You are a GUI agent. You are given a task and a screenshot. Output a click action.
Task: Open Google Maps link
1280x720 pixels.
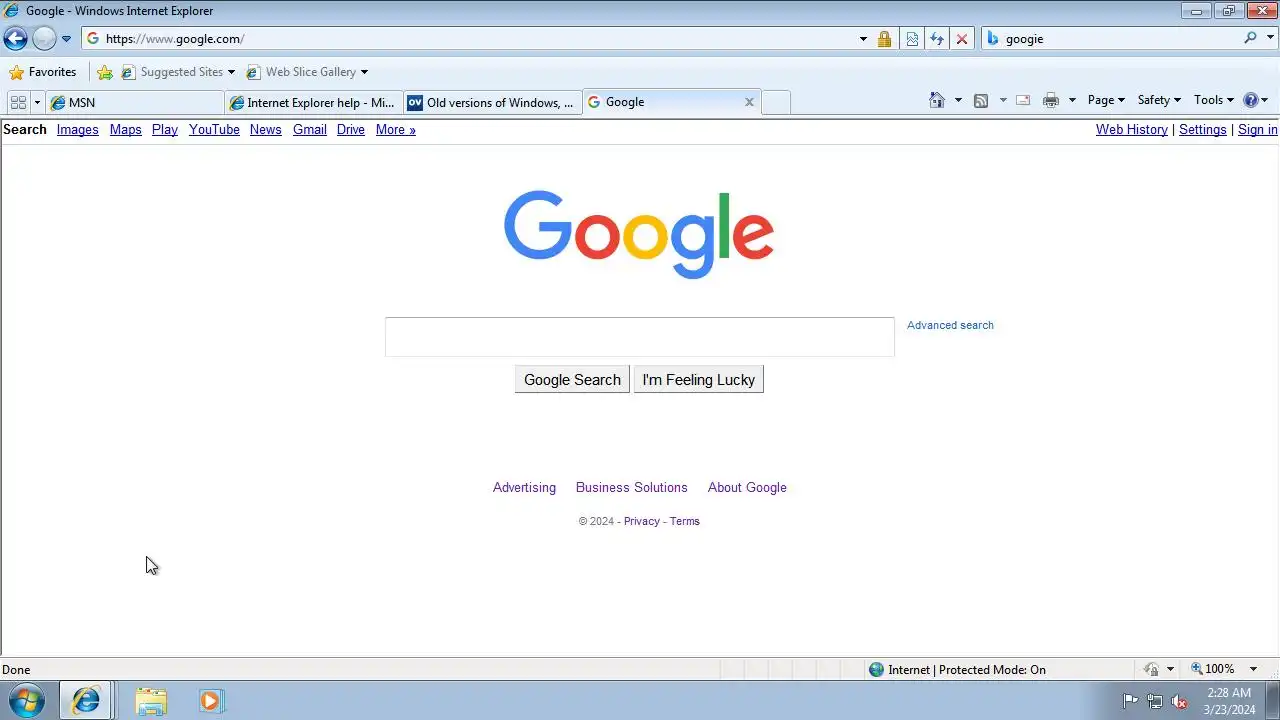125,130
